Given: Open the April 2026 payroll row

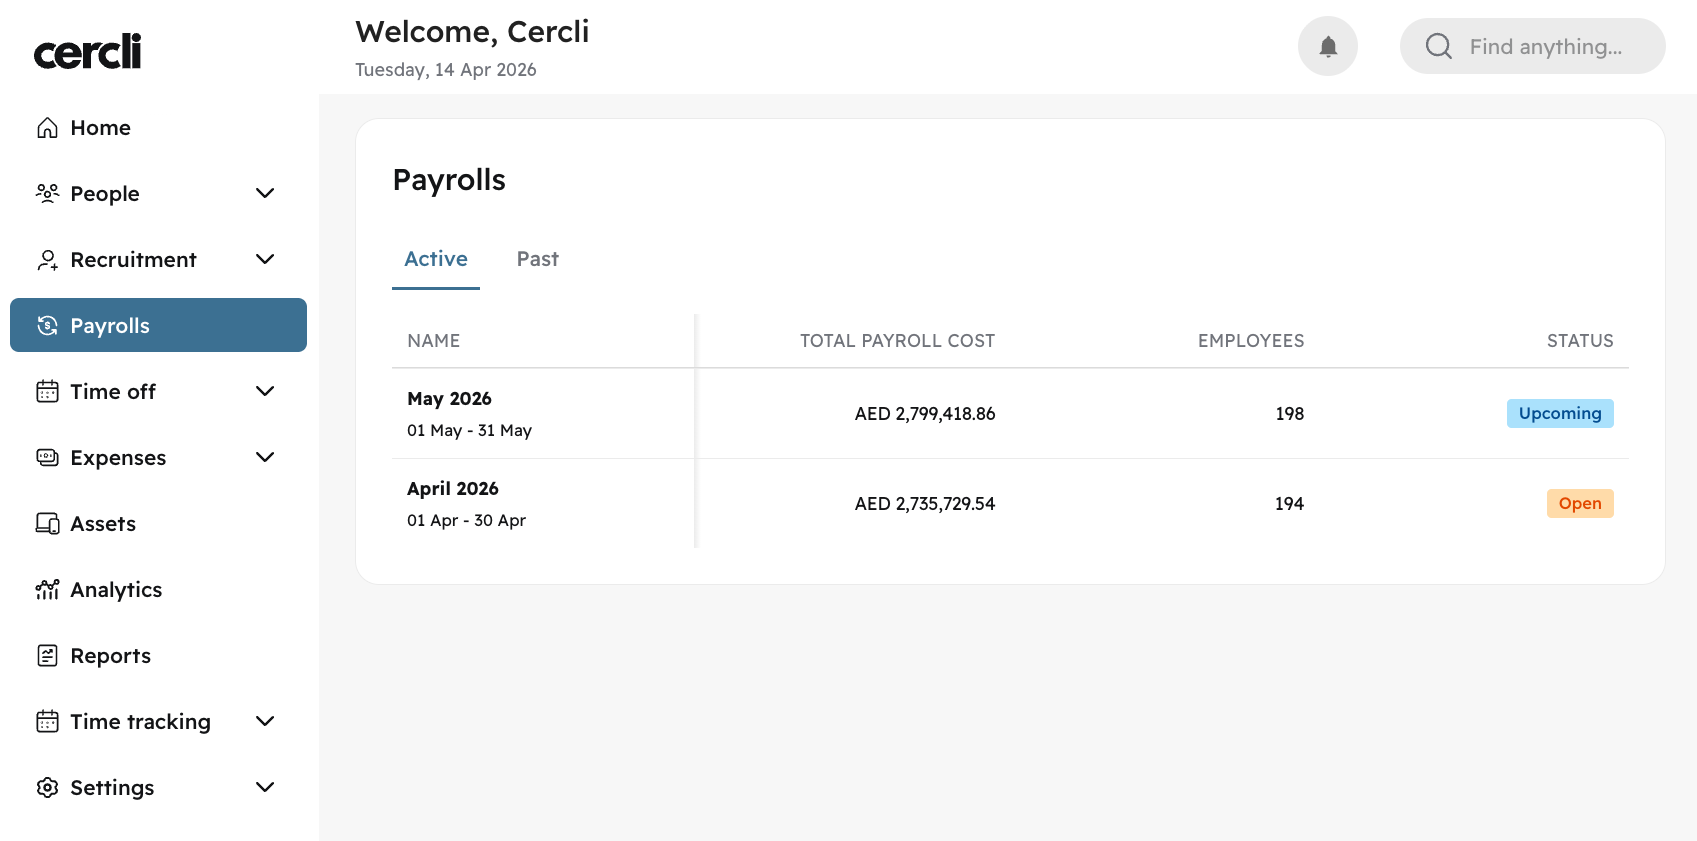Looking at the screenshot, I should coord(453,489).
